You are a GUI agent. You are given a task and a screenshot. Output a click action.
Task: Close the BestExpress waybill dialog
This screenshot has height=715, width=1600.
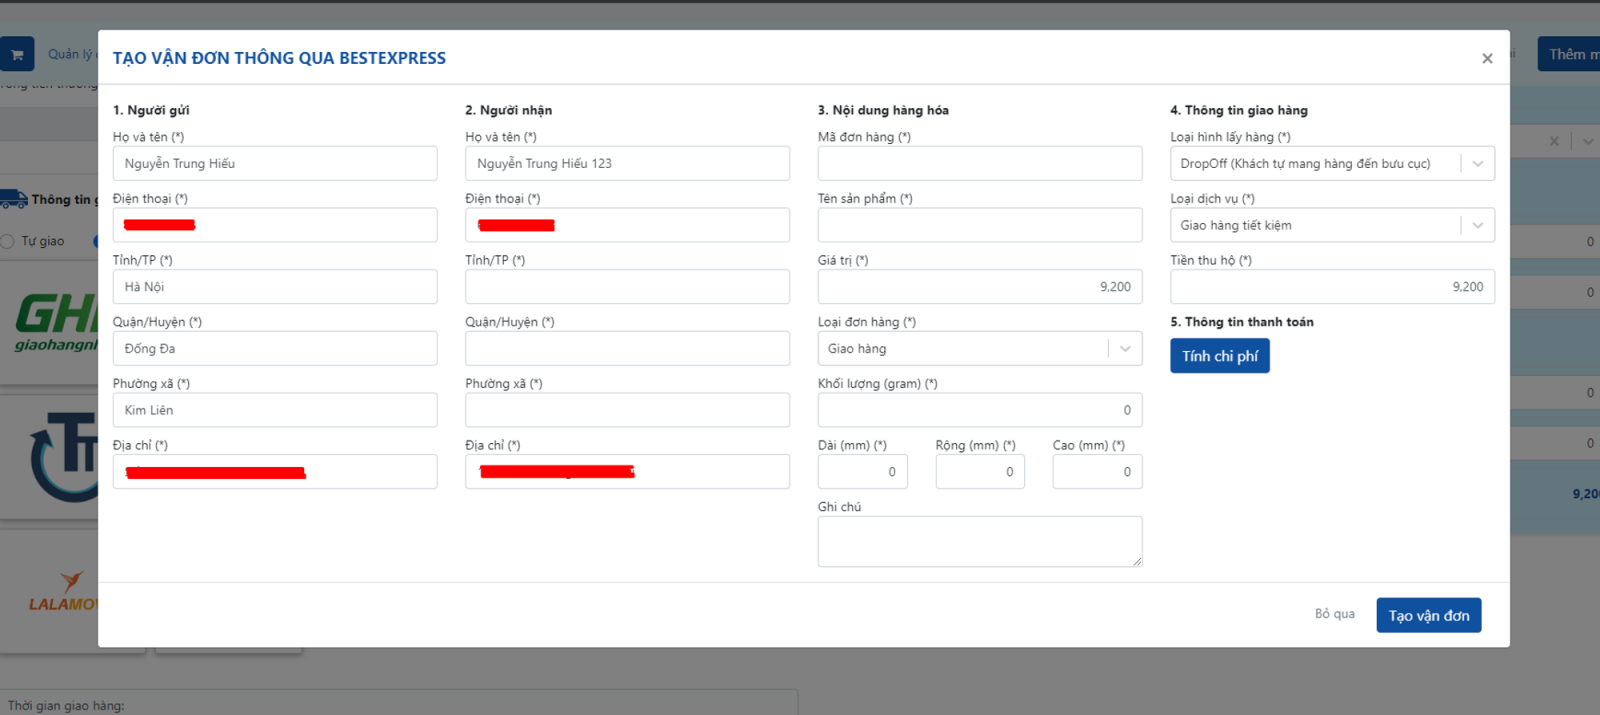1487,59
